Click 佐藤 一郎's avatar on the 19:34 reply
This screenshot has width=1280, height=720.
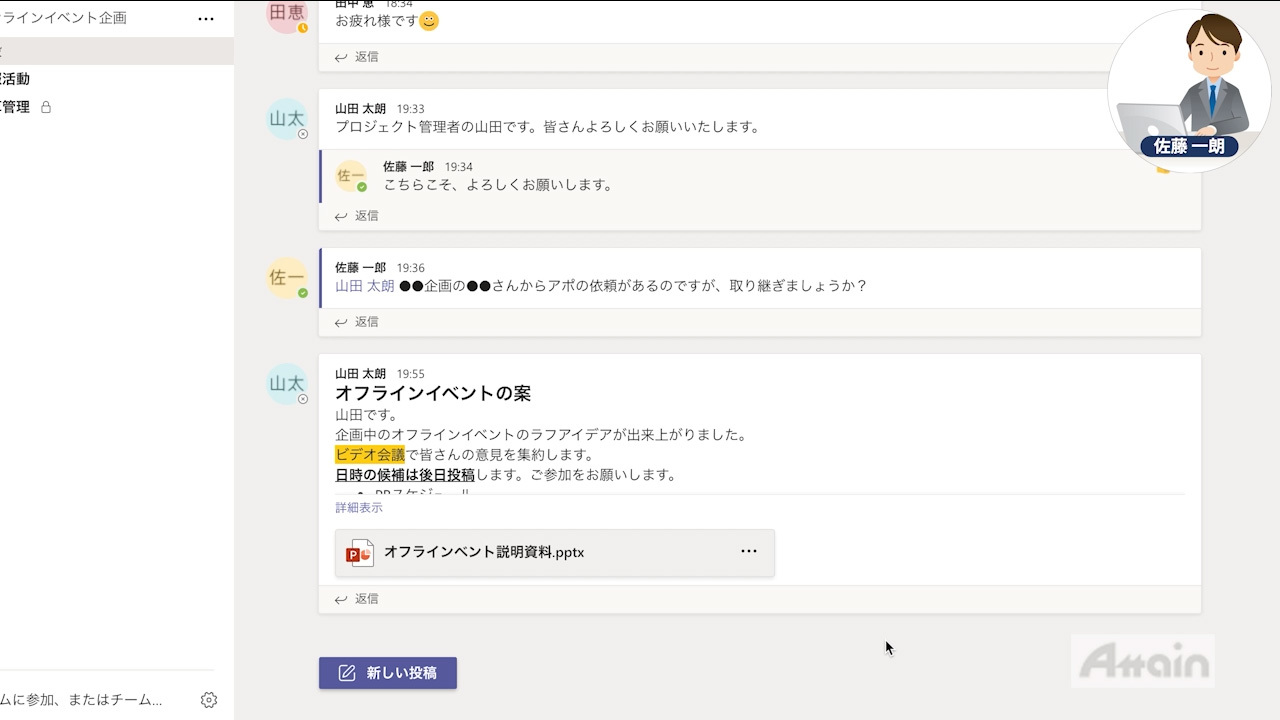click(x=351, y=176)
